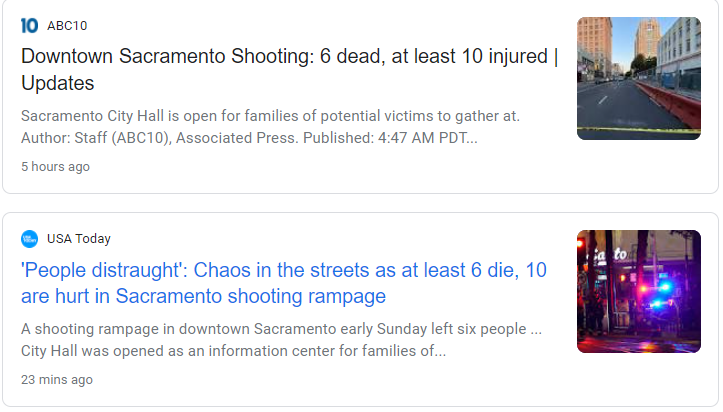The width and height of the screenshot is (723, 412).
Task: Open the police lights thumbnail image
Action: coord(638,291)
